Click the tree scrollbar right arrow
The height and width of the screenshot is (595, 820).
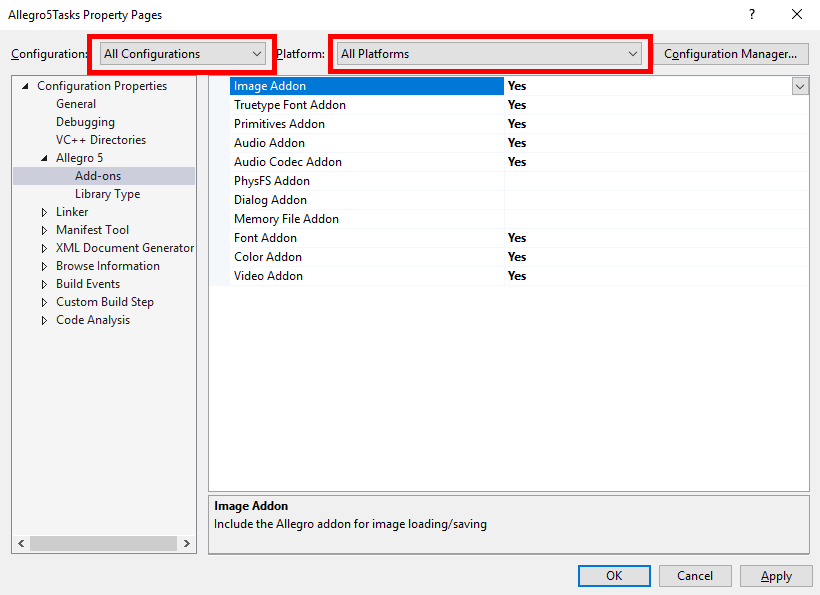coord(187,544)
